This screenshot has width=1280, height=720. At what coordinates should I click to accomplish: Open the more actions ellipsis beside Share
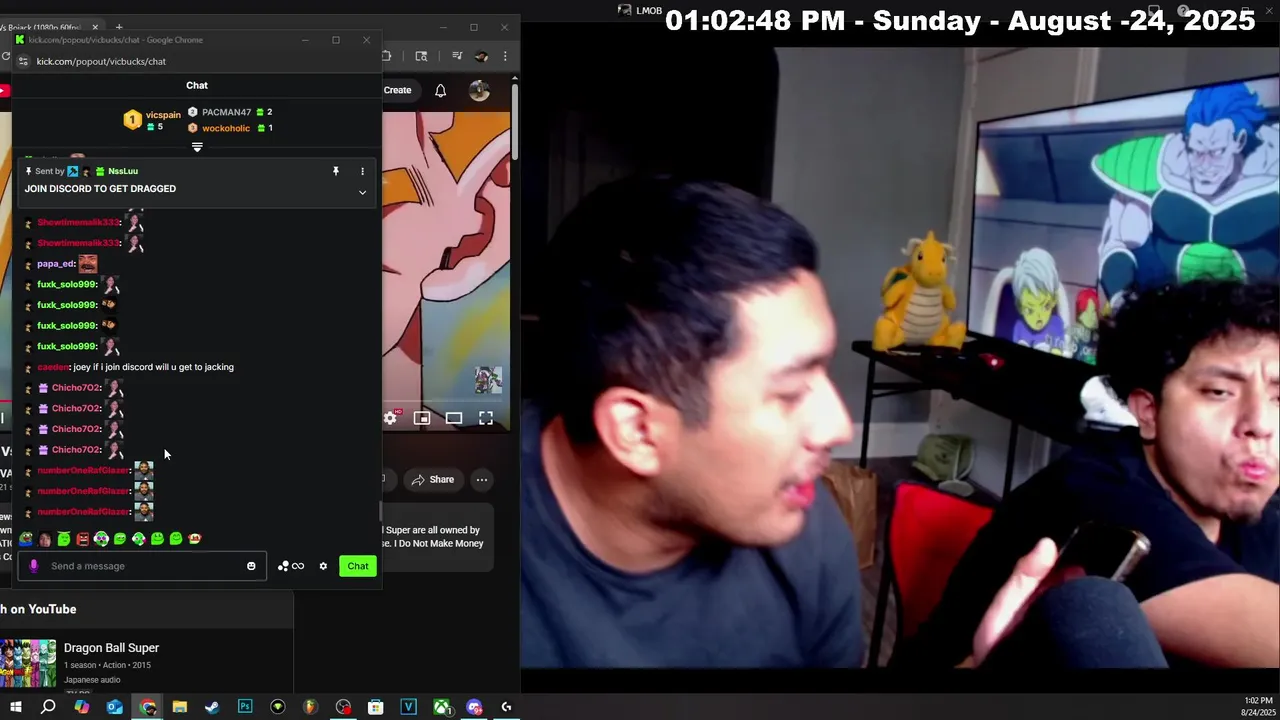(x=482, y=480)
